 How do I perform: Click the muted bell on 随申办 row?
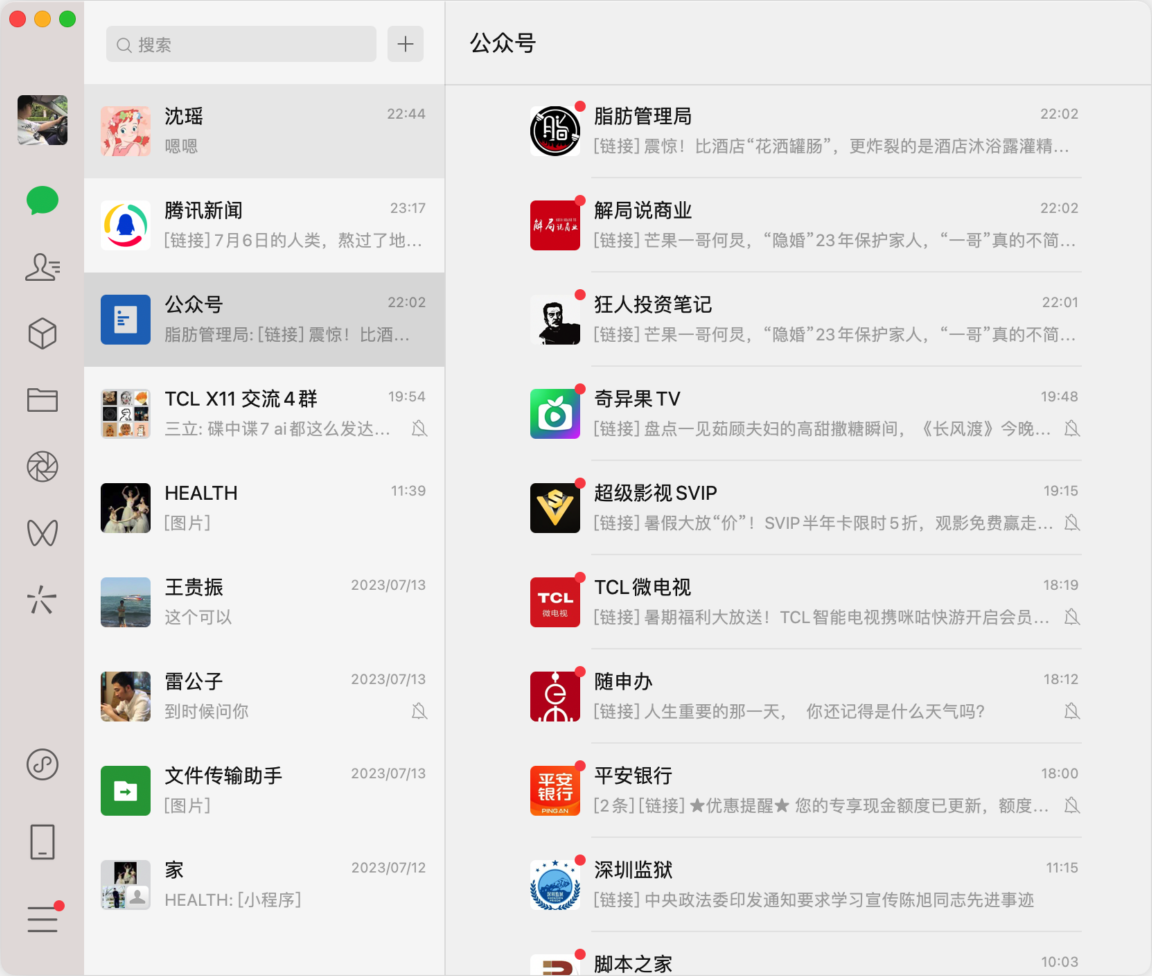pos(1072,711)
